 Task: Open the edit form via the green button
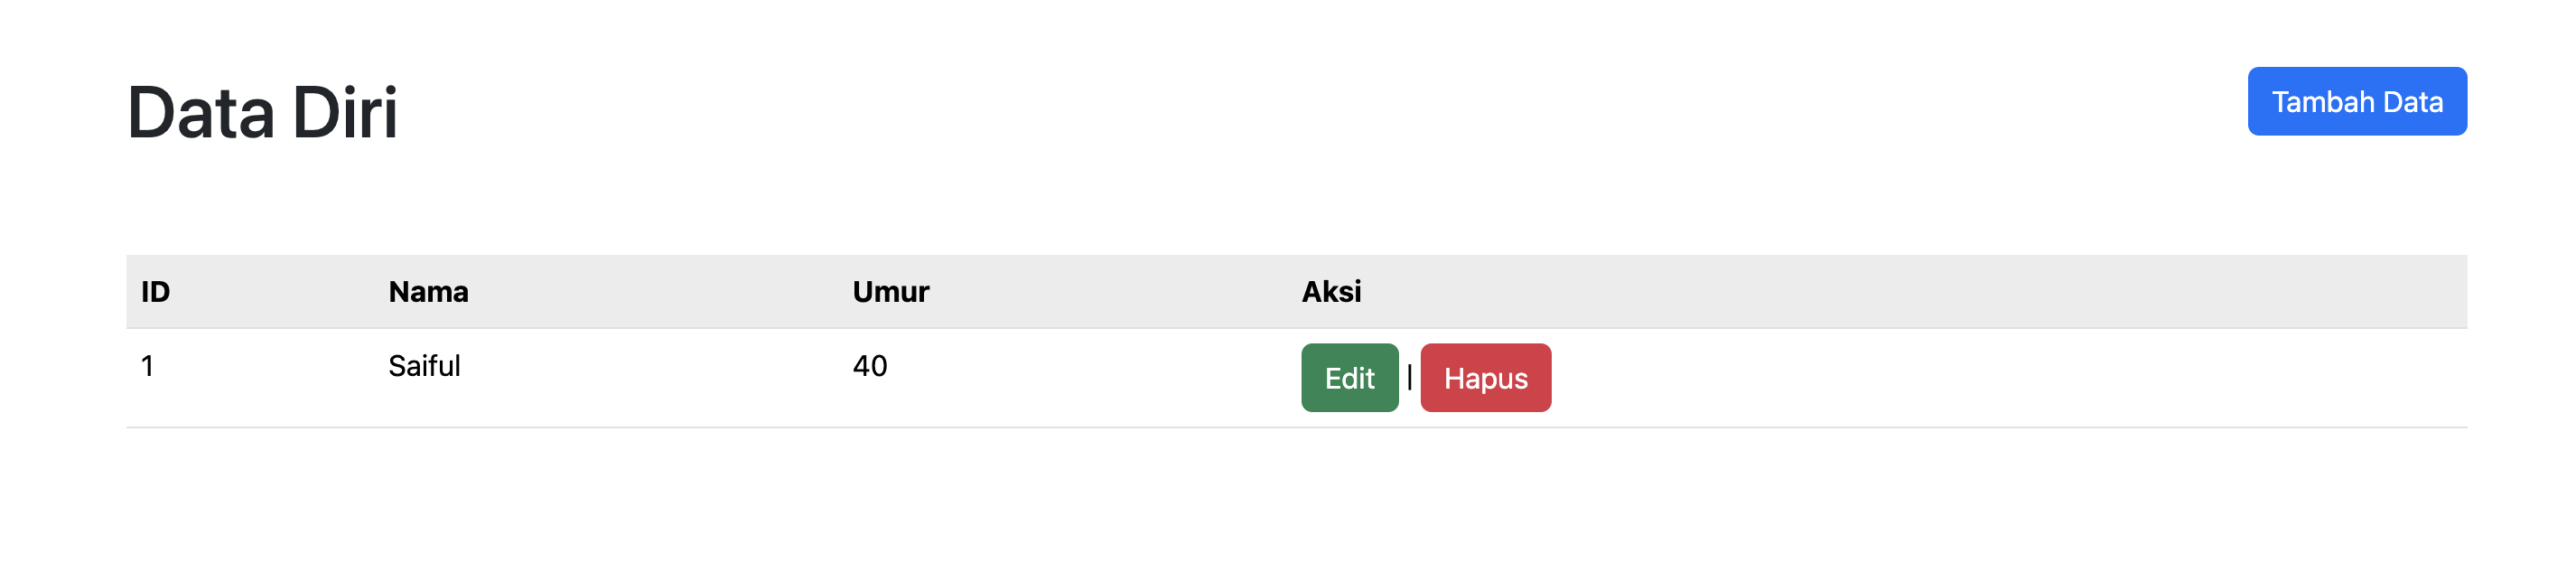(x=1349, y=378)
